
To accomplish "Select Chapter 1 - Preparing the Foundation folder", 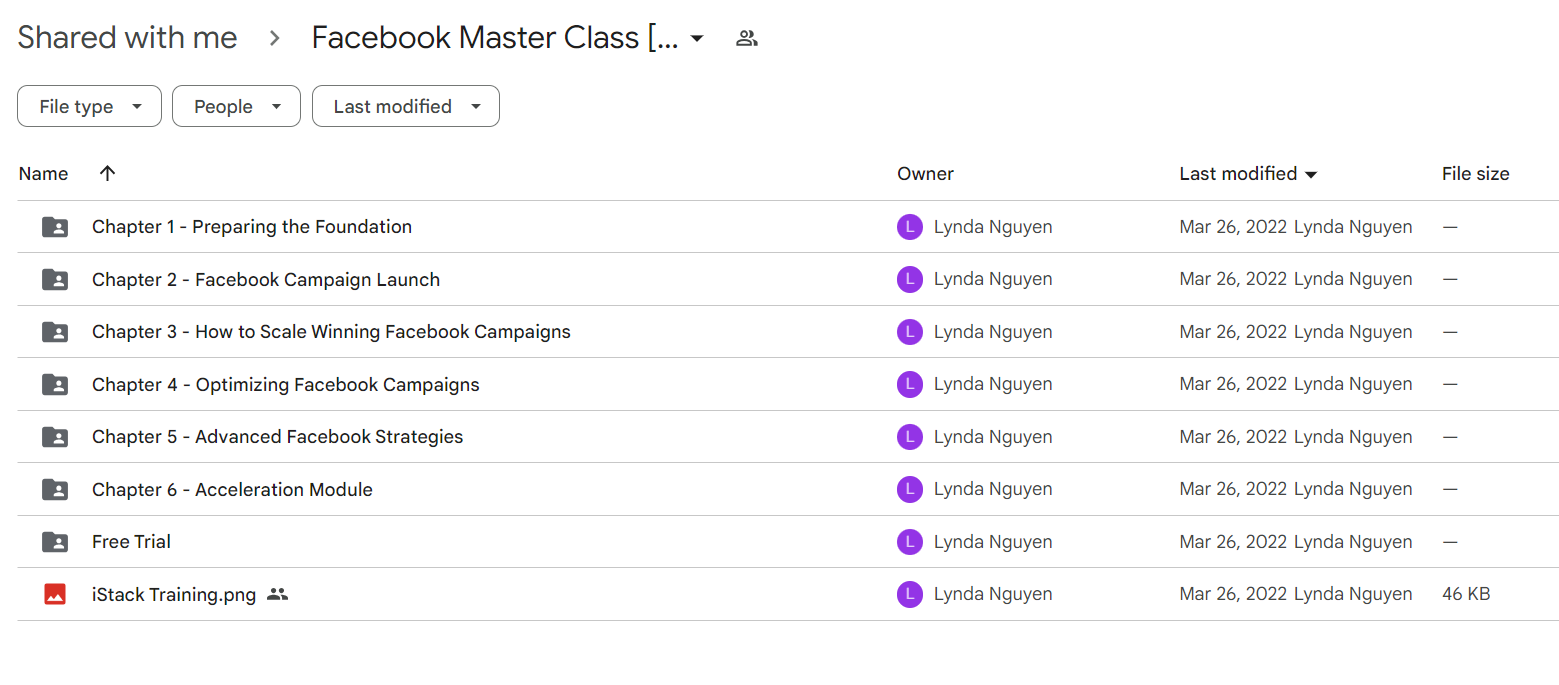I will tap(252, 227).
